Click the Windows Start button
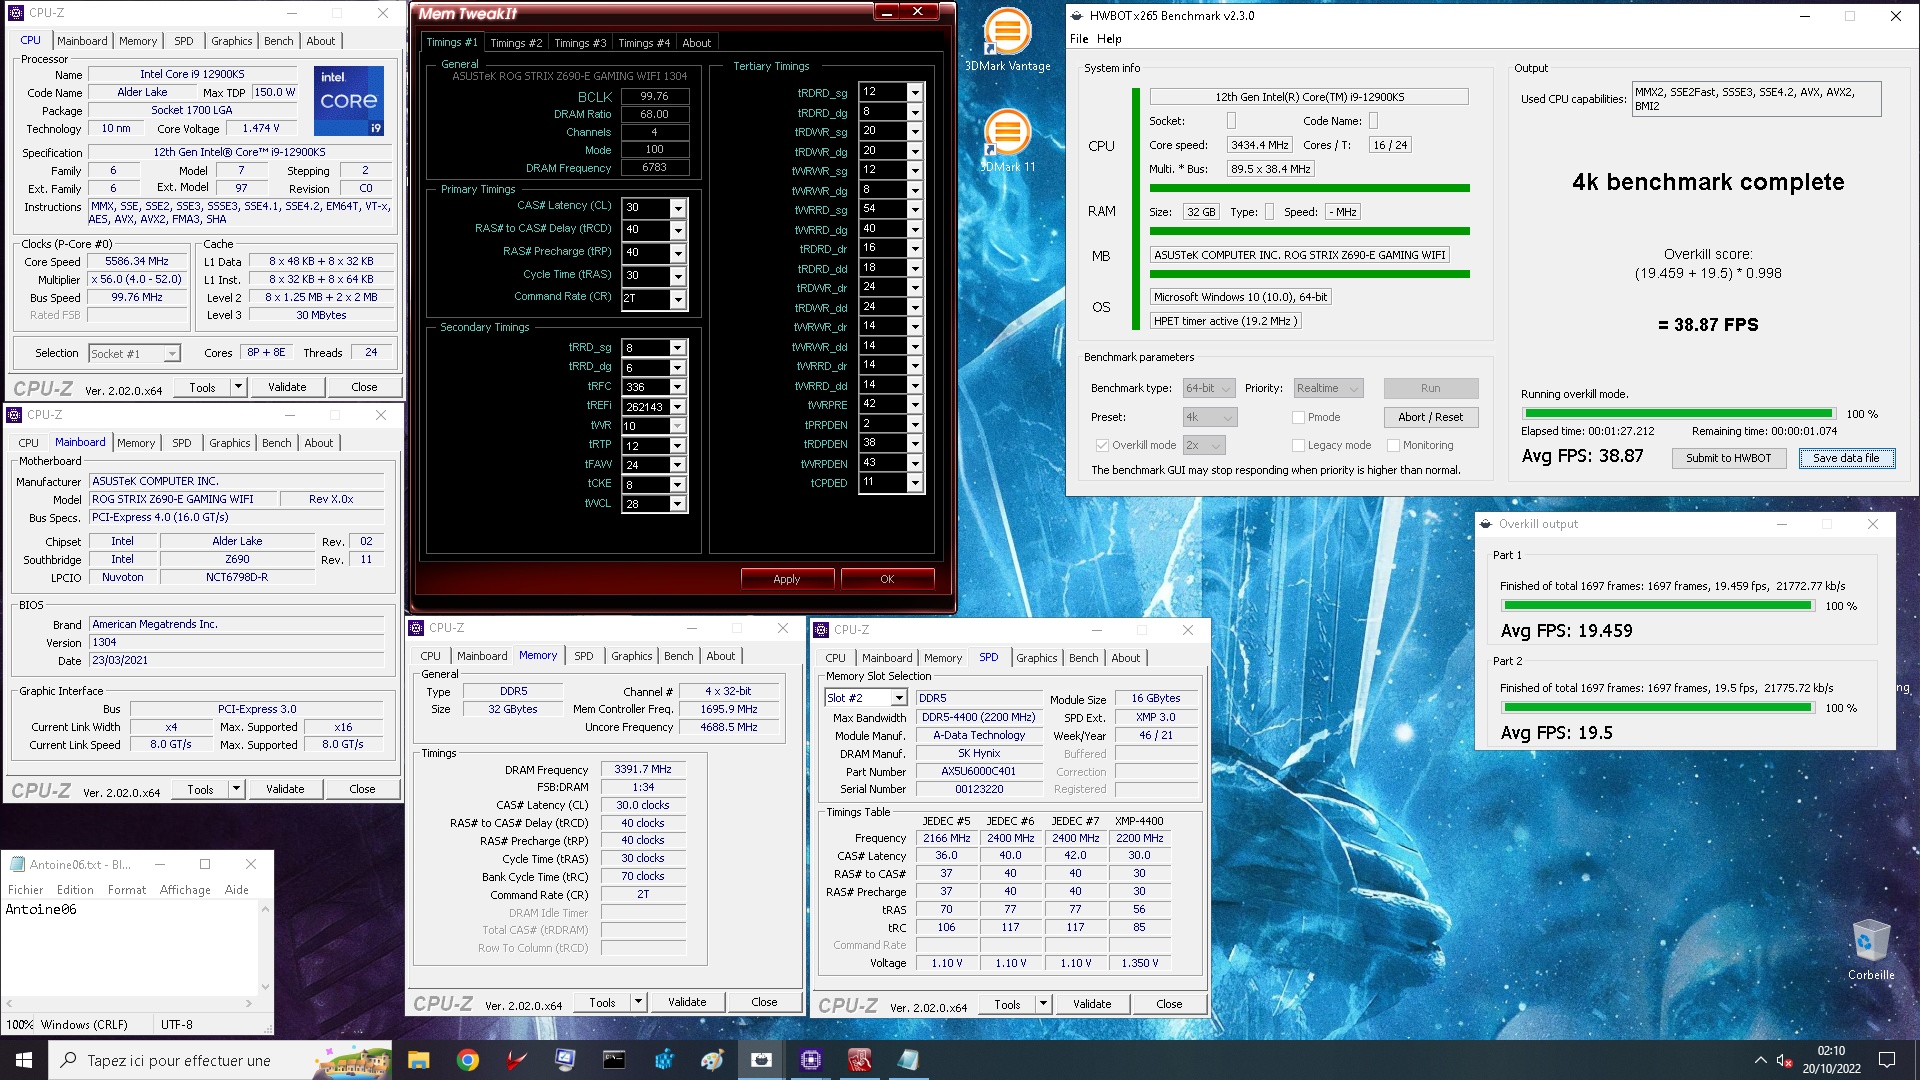Screen dimensions: 1920x1080 [x=24, y=1060]
